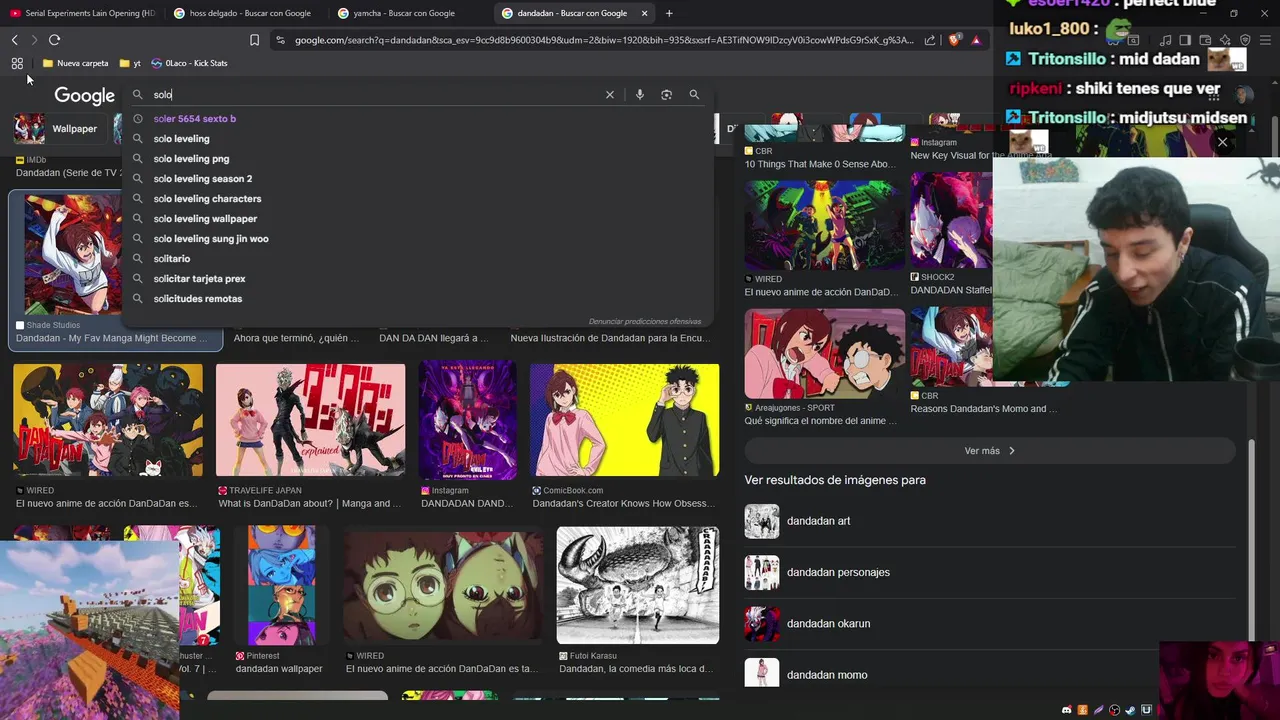Open the 0Laco - Kick Stats bookmark

pos(189,63)
